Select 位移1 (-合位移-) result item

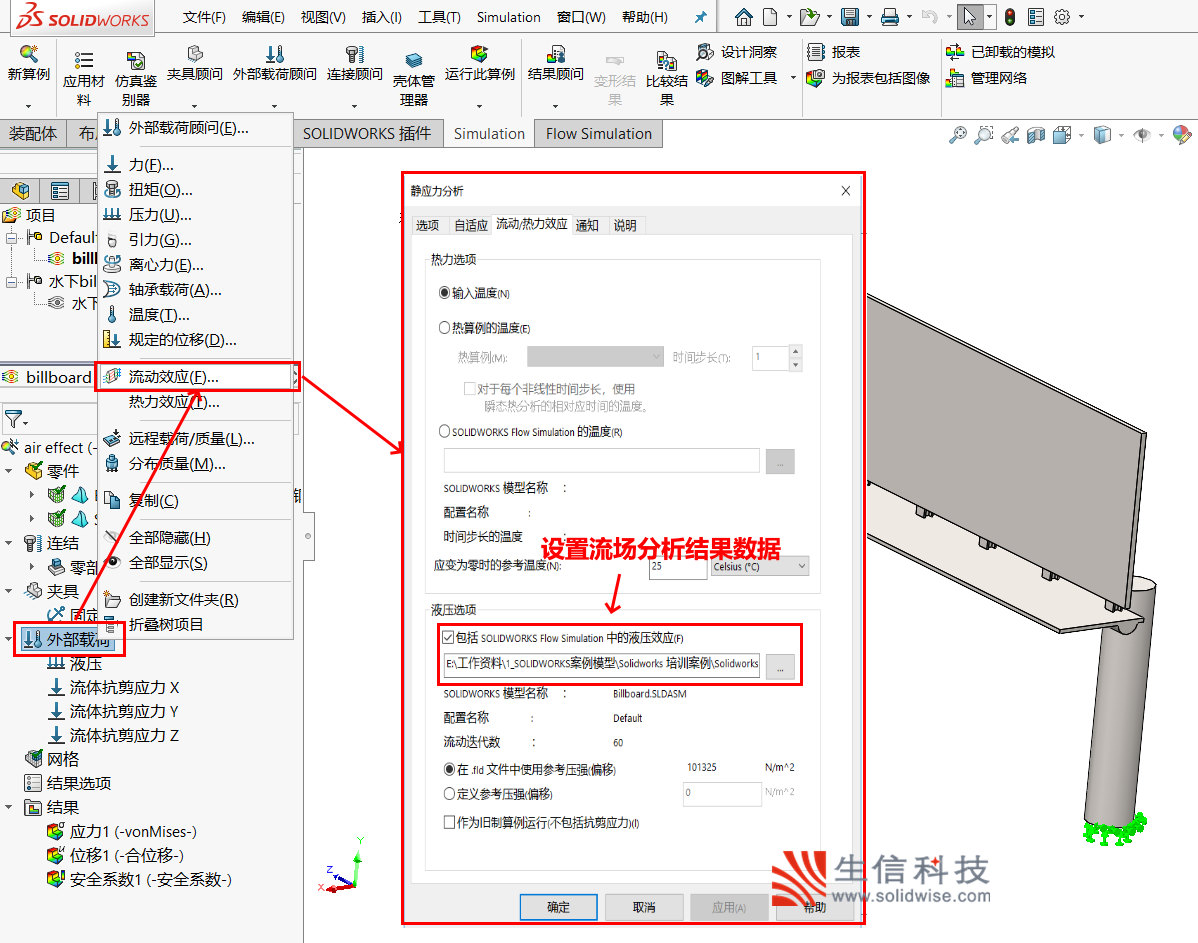[115, 855]
